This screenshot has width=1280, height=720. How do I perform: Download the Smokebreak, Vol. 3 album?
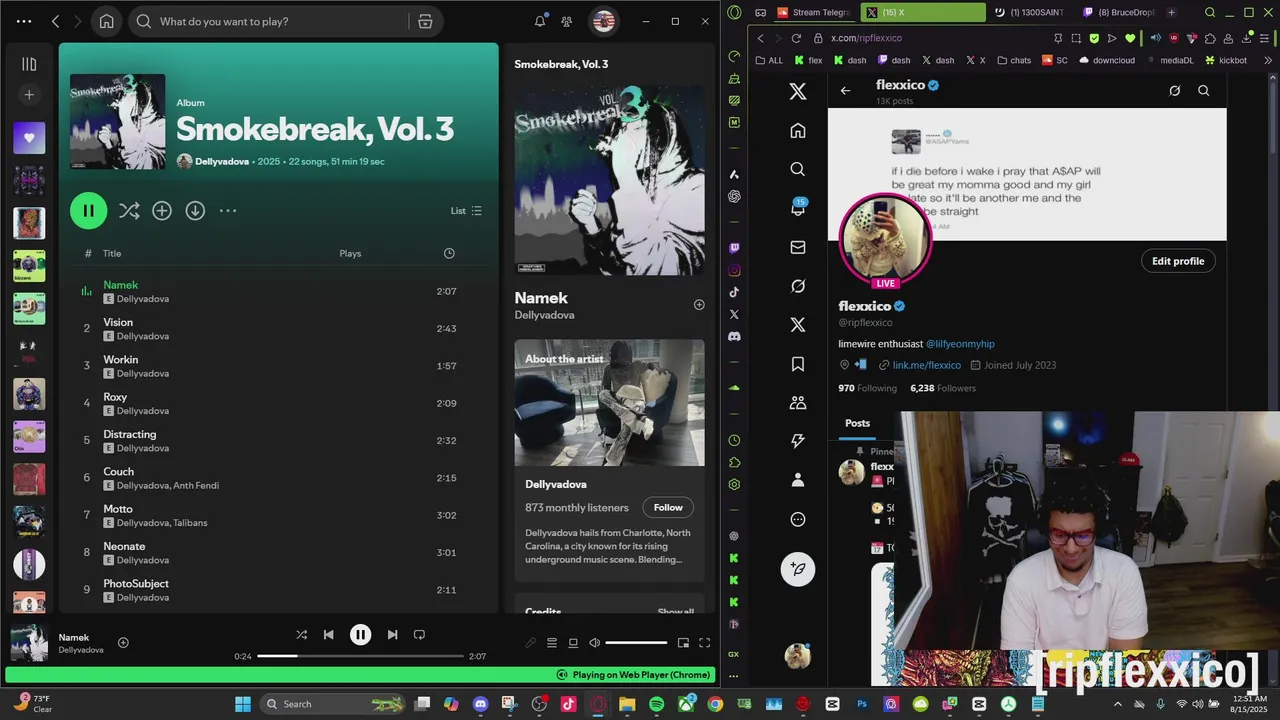(x=195, y=210)
